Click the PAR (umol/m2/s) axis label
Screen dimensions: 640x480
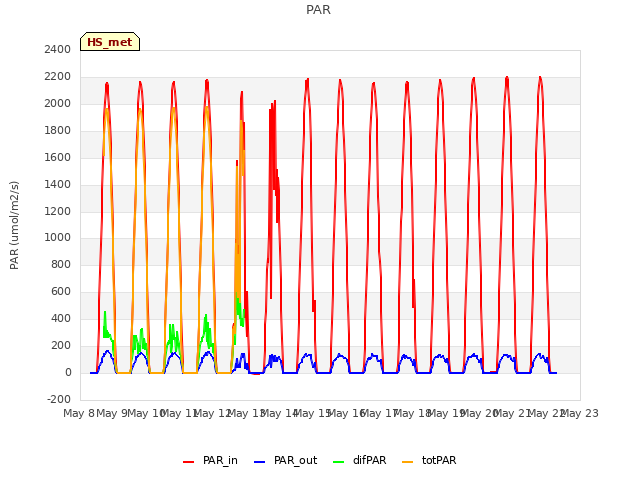click(x=14, y=225)
